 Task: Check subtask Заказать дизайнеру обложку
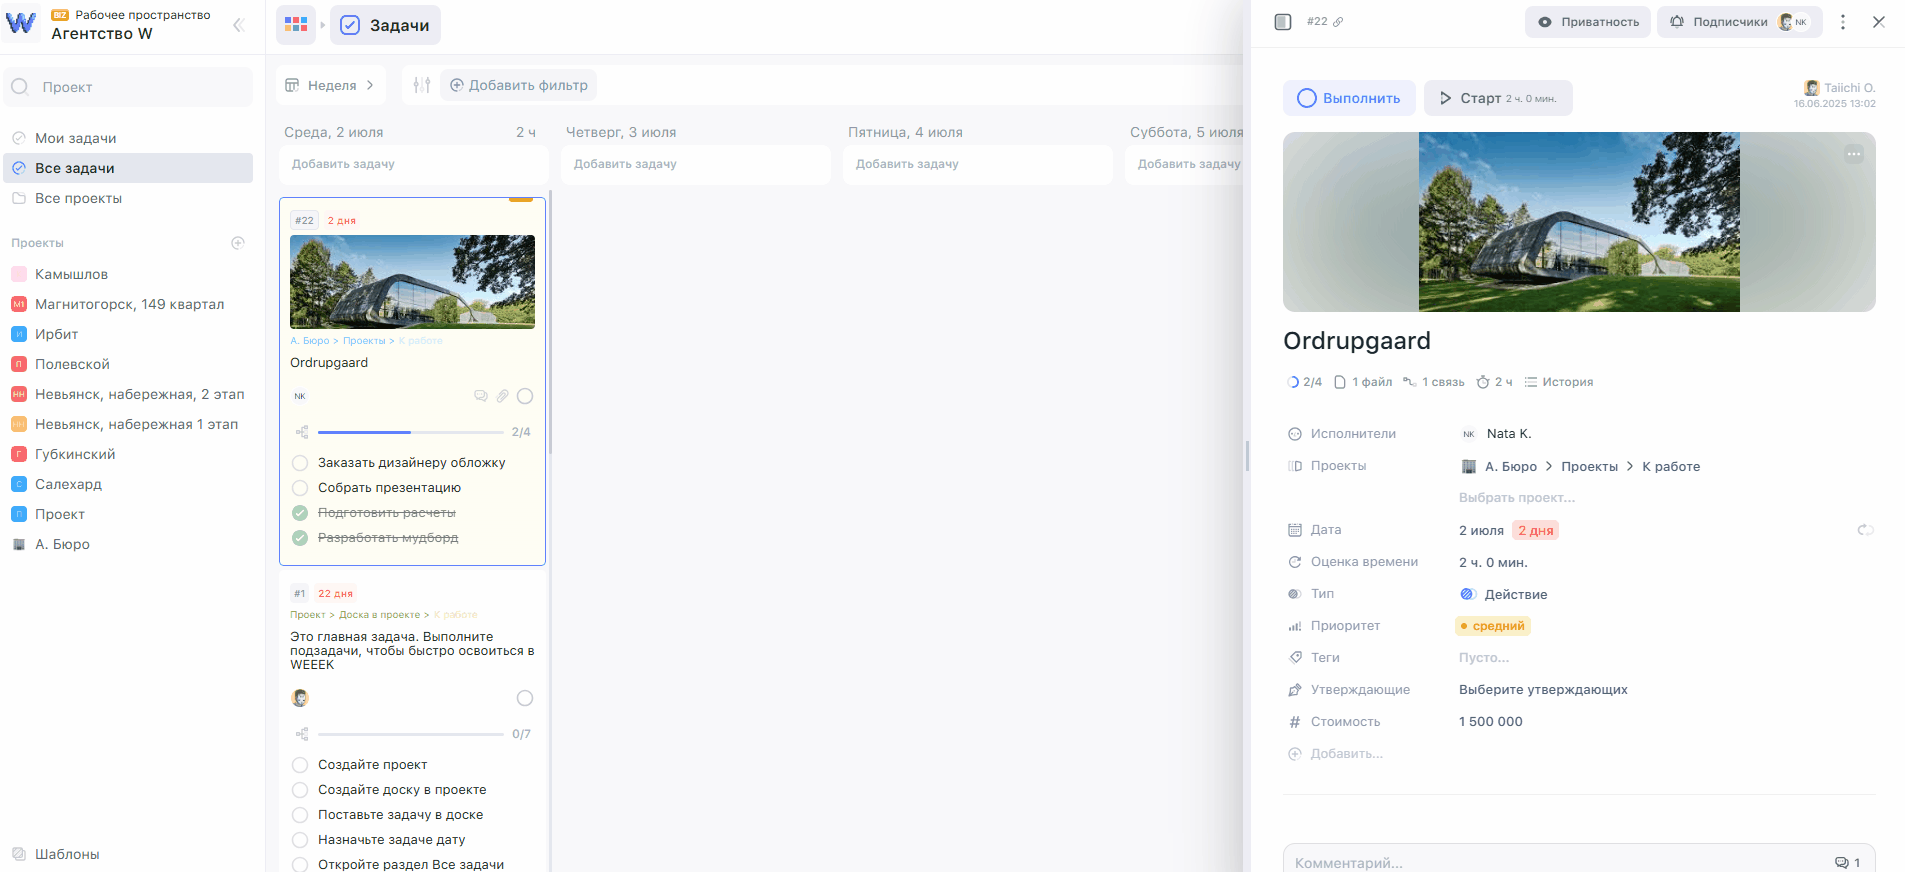point(300,463)
